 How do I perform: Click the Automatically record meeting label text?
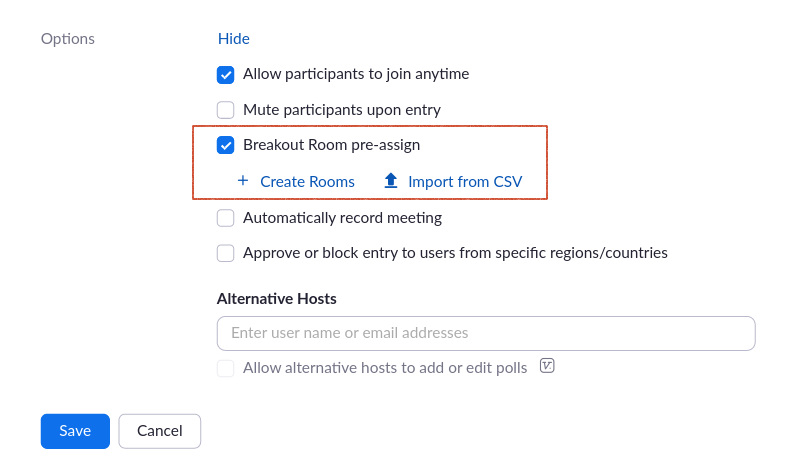(342, 218)
